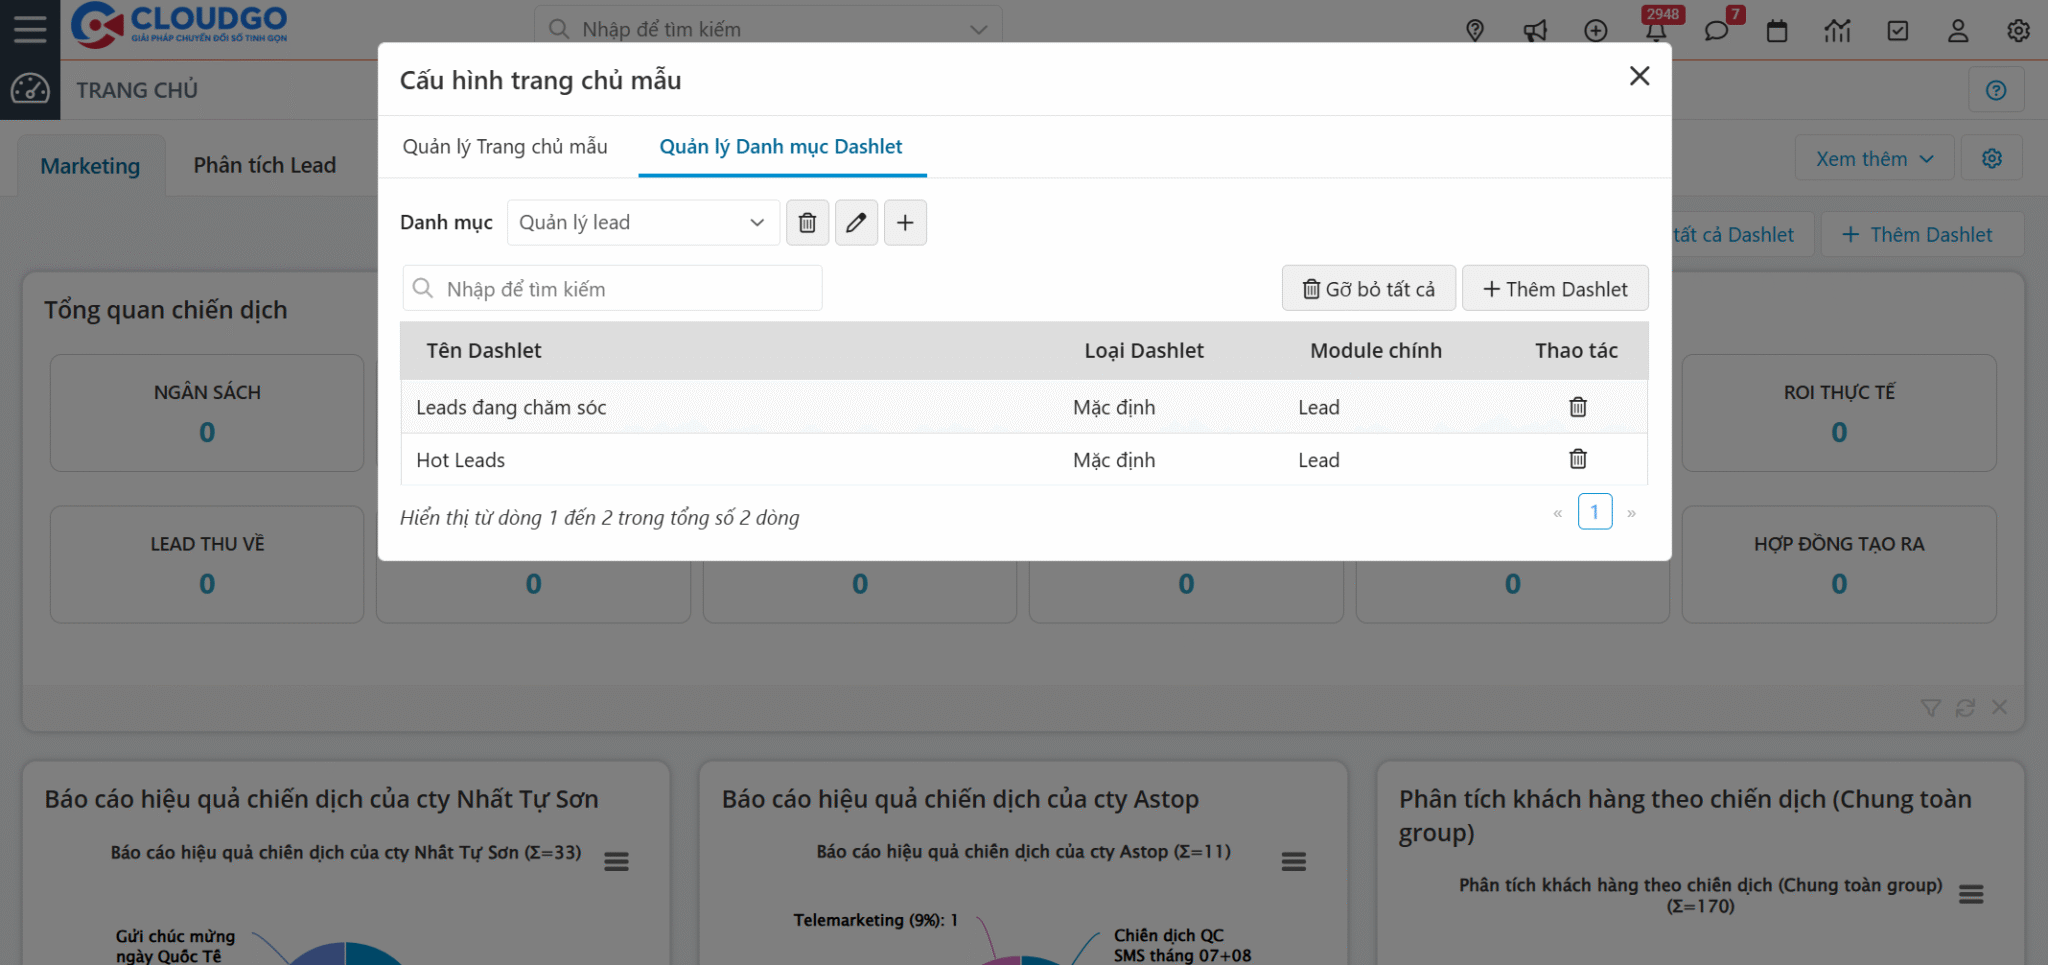
Task: Open the chat messages icon
Action: pos(1716,31)
